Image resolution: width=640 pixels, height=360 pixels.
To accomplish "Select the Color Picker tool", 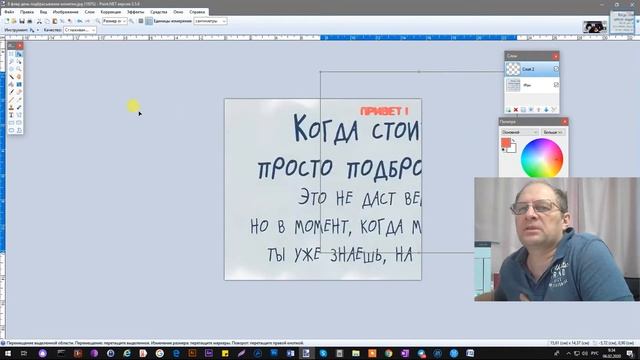I will coord(19,100).
